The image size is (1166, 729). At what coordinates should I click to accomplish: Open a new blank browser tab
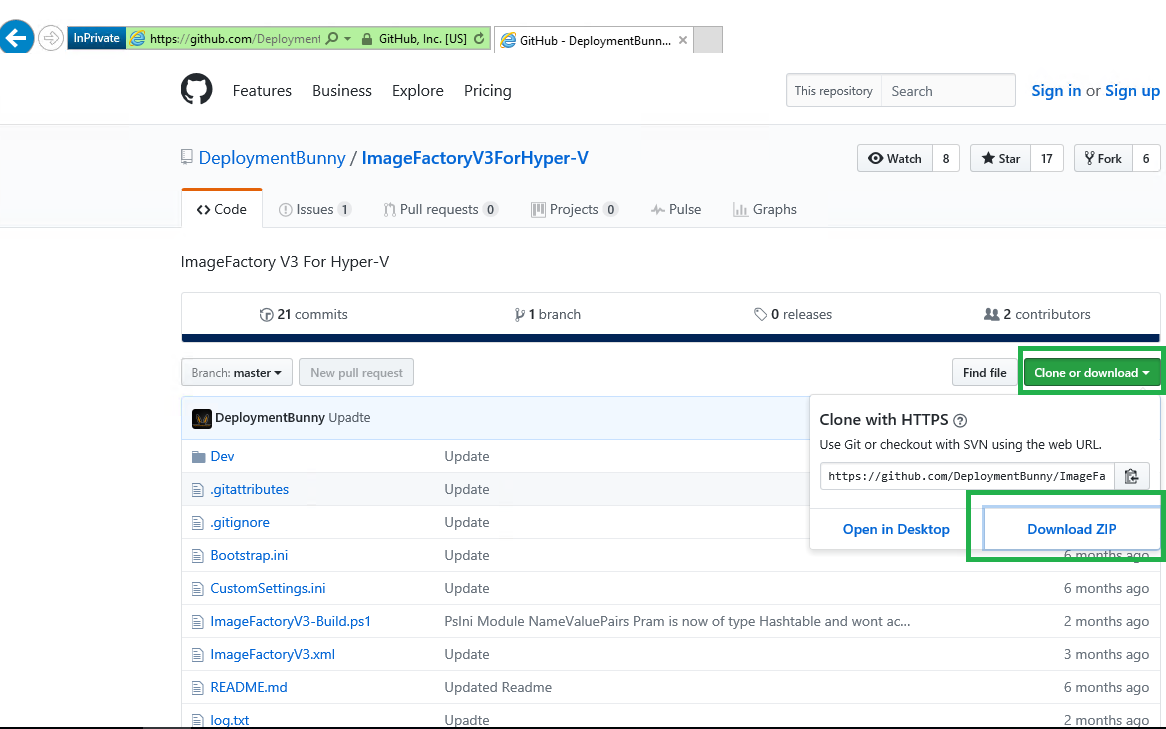pyautogui.click(x=708, y=40)
